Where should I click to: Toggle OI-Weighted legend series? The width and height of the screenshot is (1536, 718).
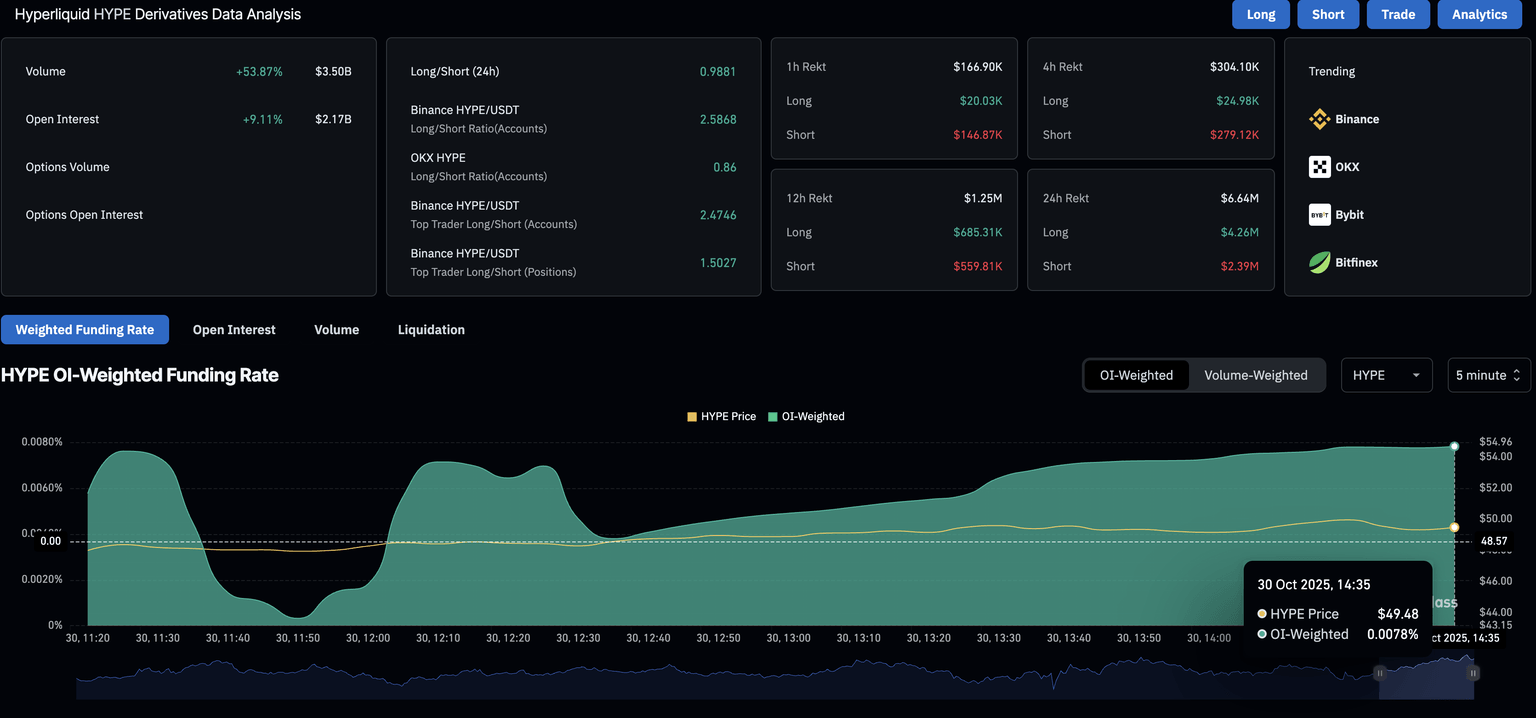click(806, 417)
